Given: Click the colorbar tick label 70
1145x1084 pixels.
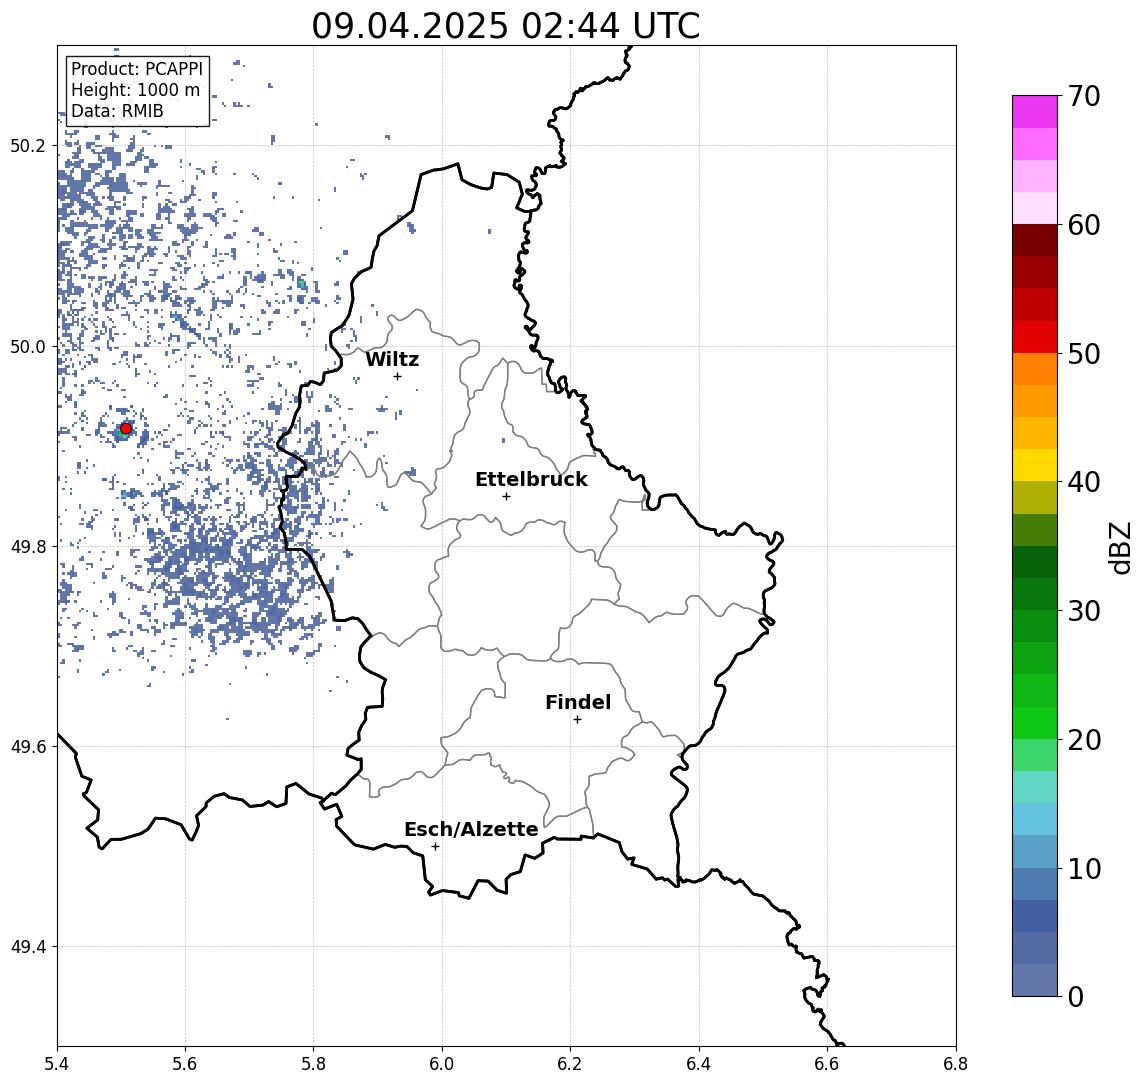Looking at the screenshot, I should pos(1084,96).
